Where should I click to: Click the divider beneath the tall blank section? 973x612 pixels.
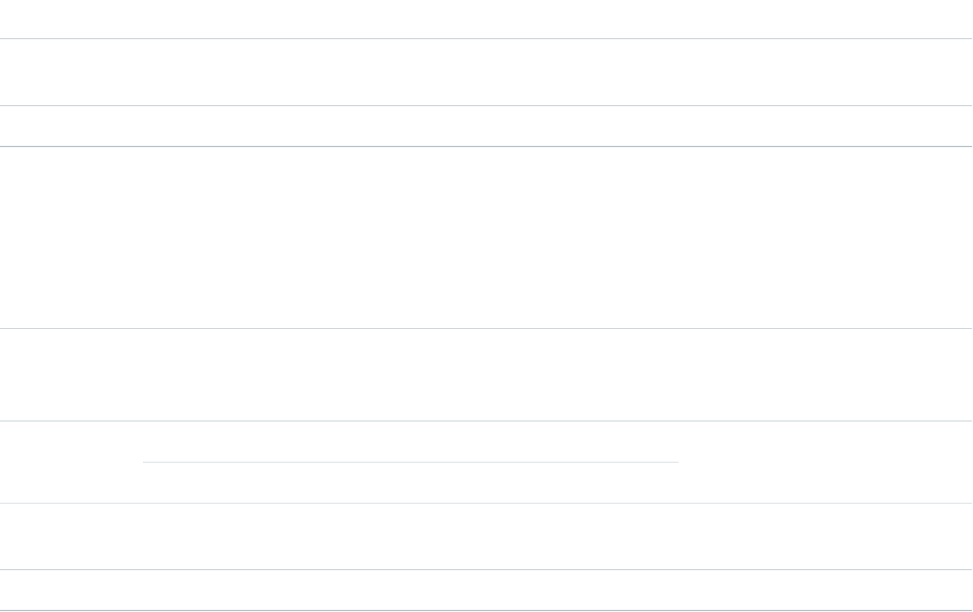pyautogui.click(x=486, y=328)
